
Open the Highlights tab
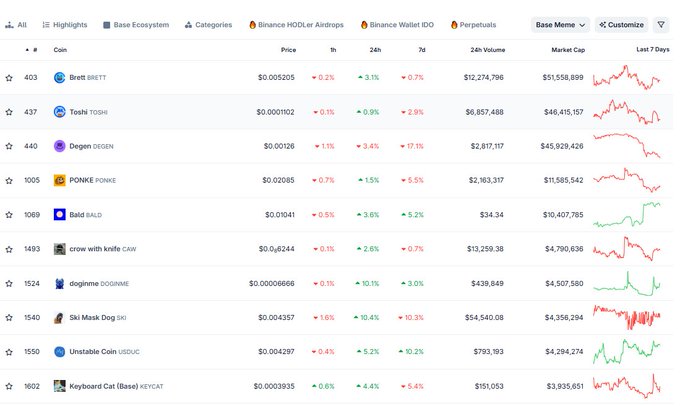(x=65, y=25)
